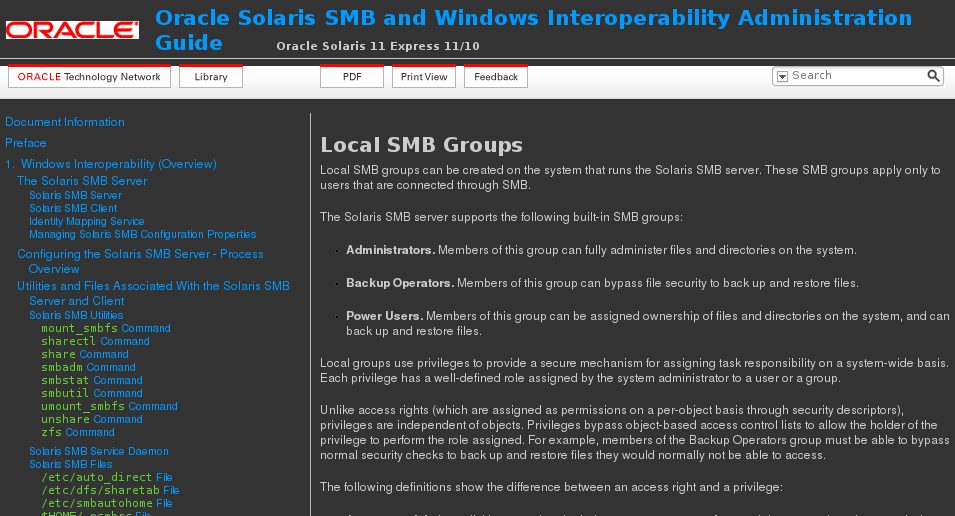
Task: Open The Solaris SMB Server section
Action: 82,181
